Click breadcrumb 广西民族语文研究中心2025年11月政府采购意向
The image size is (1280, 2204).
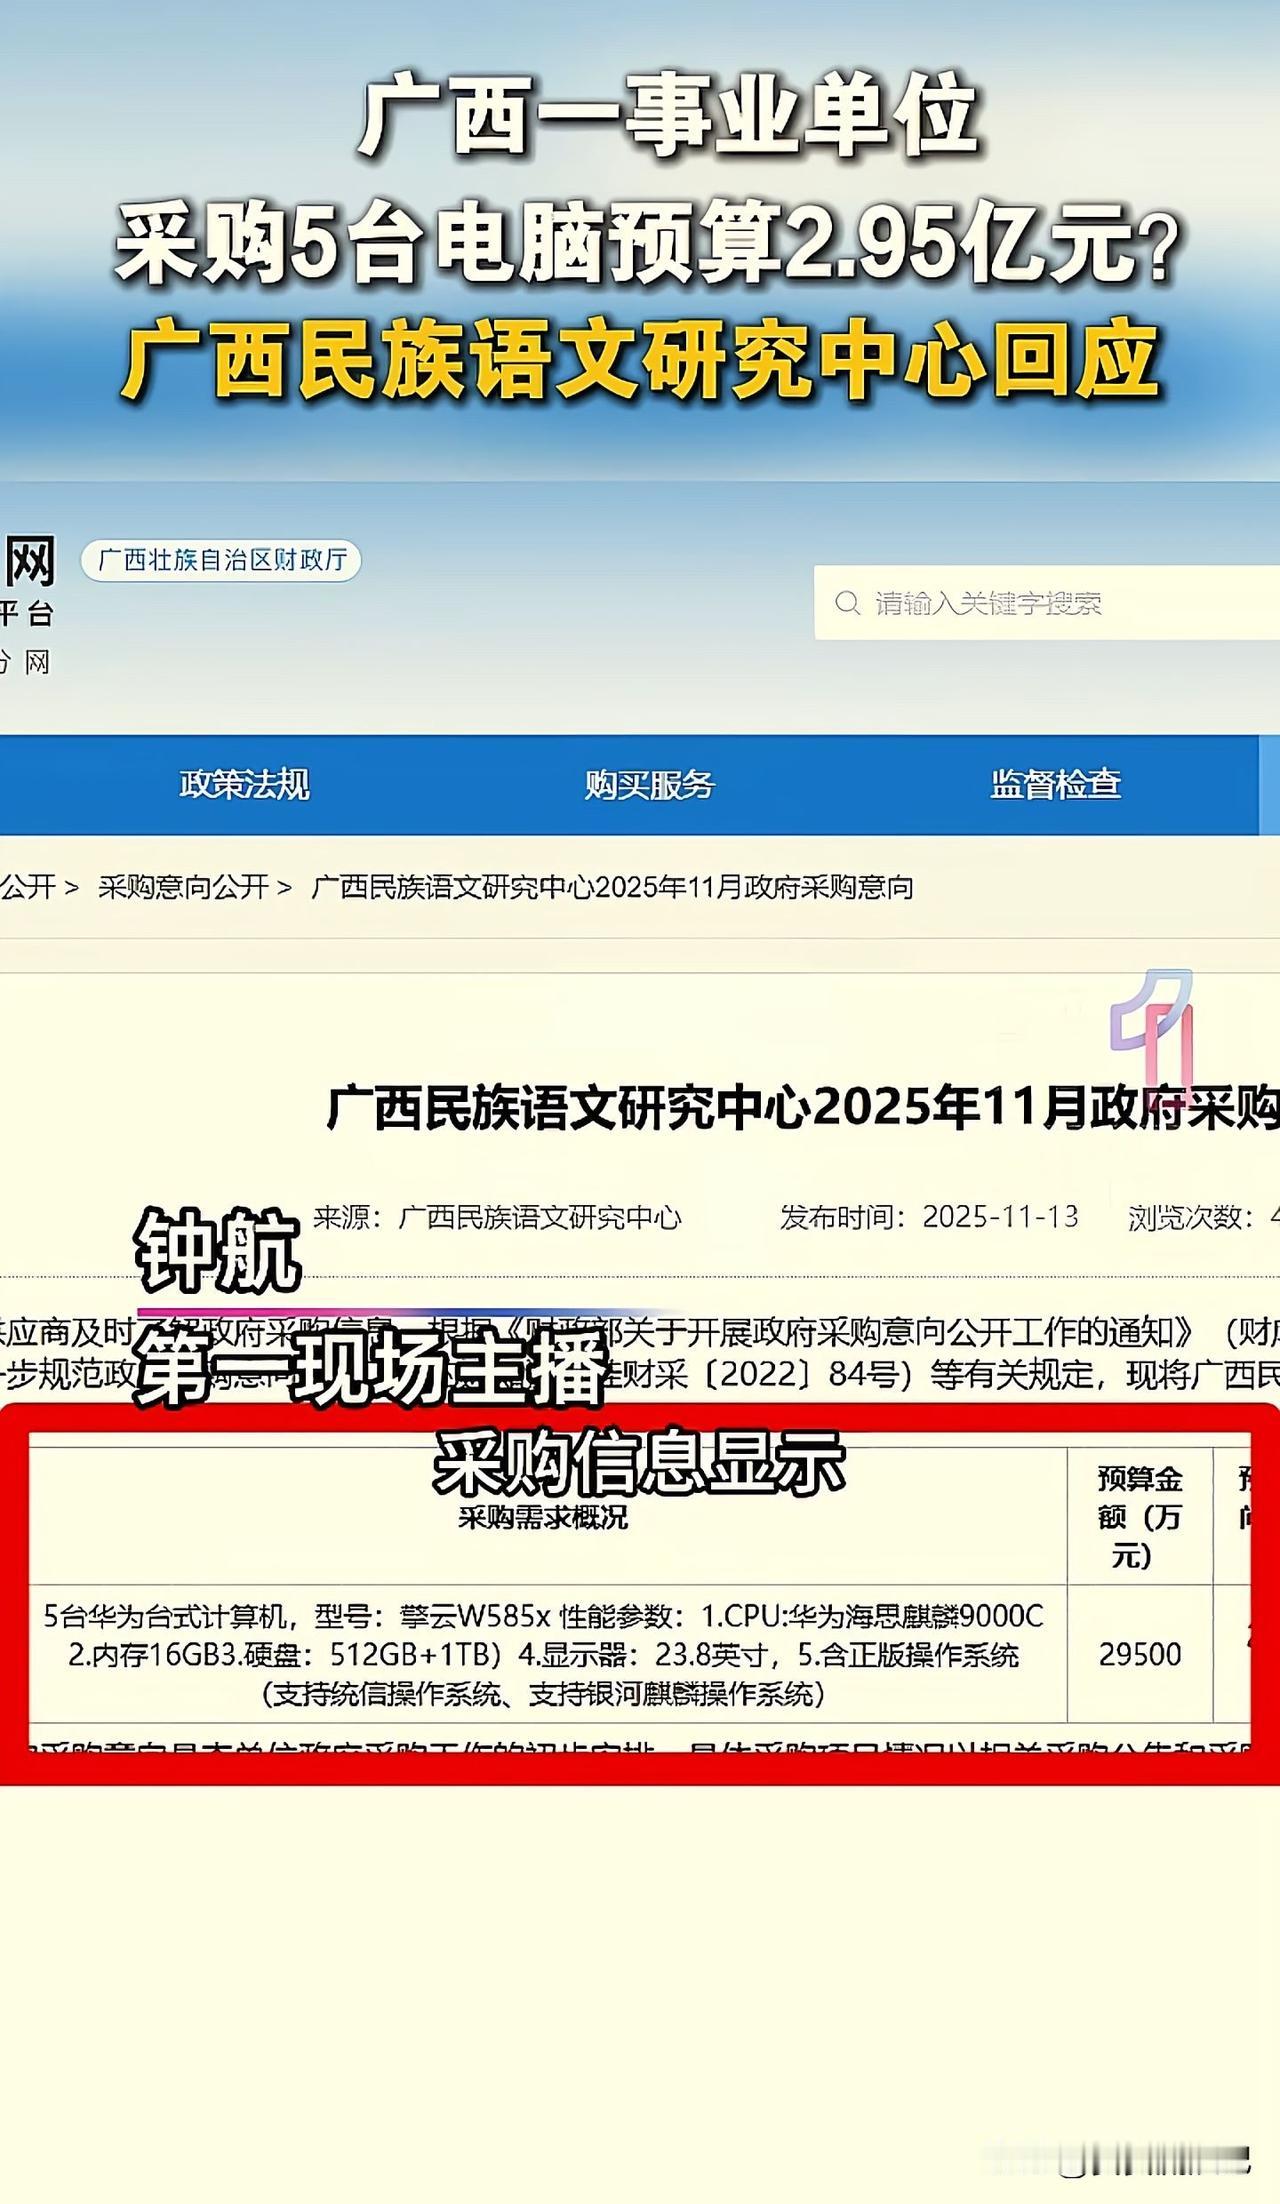click(613, 887)
